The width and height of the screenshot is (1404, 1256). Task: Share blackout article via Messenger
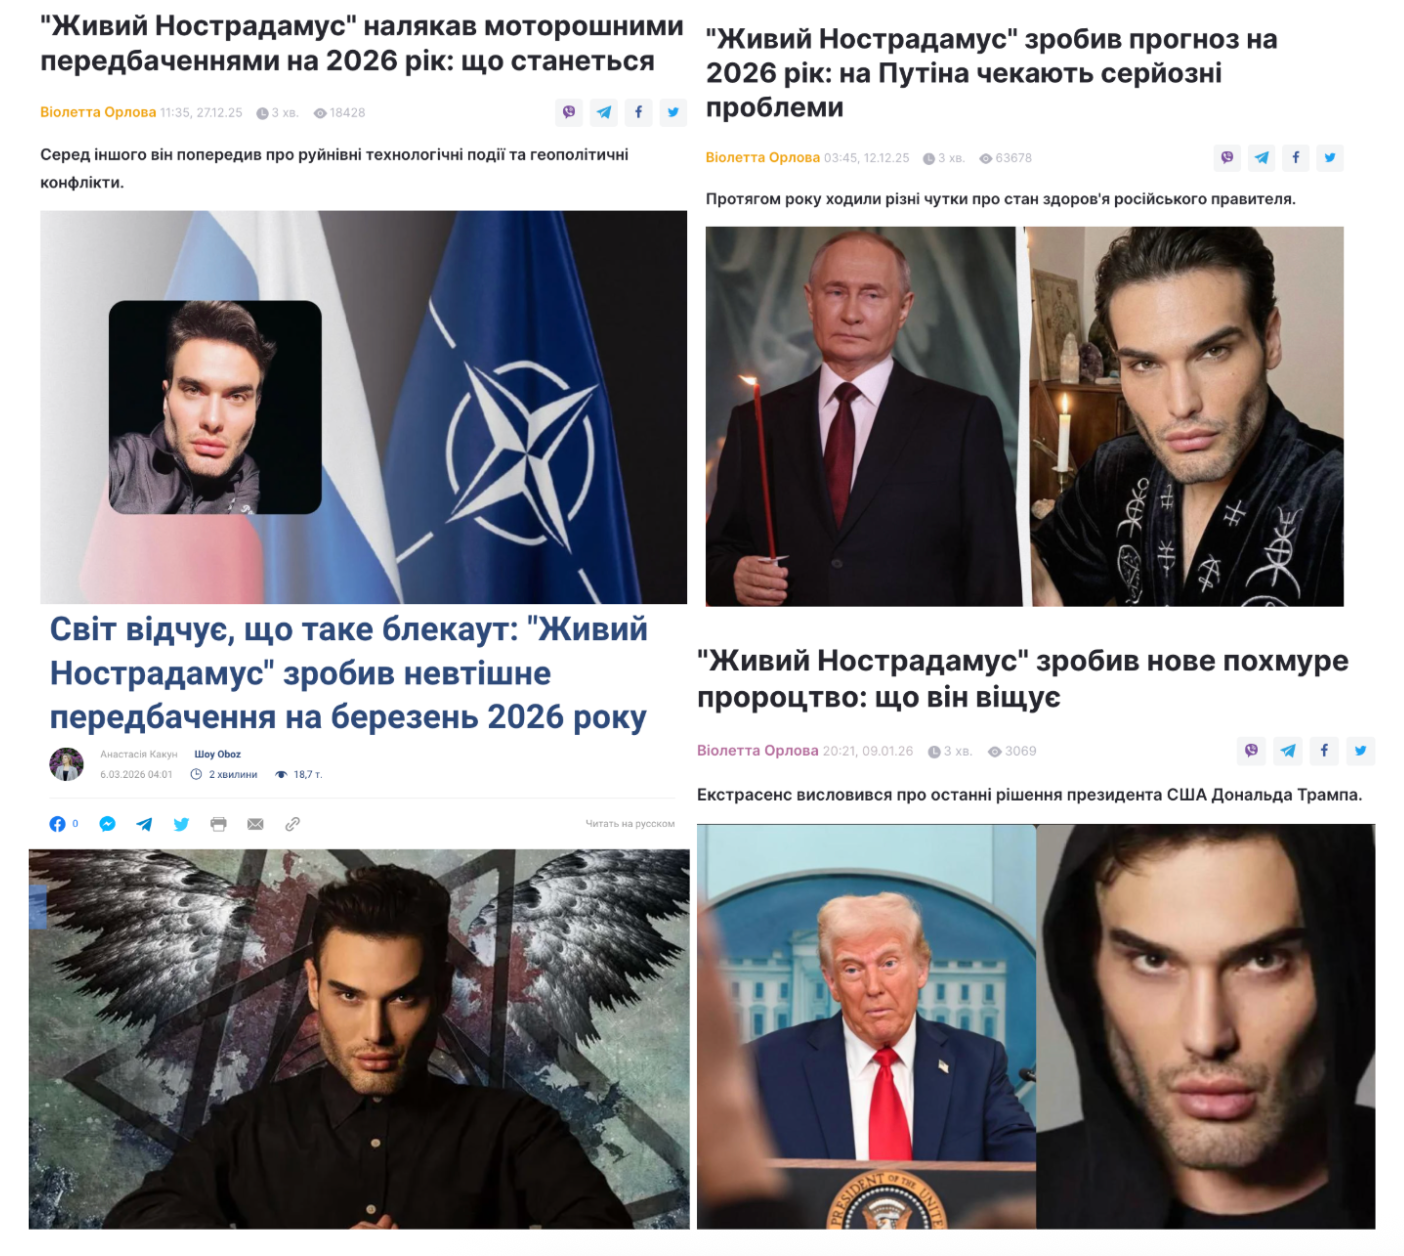coord(108,824)
